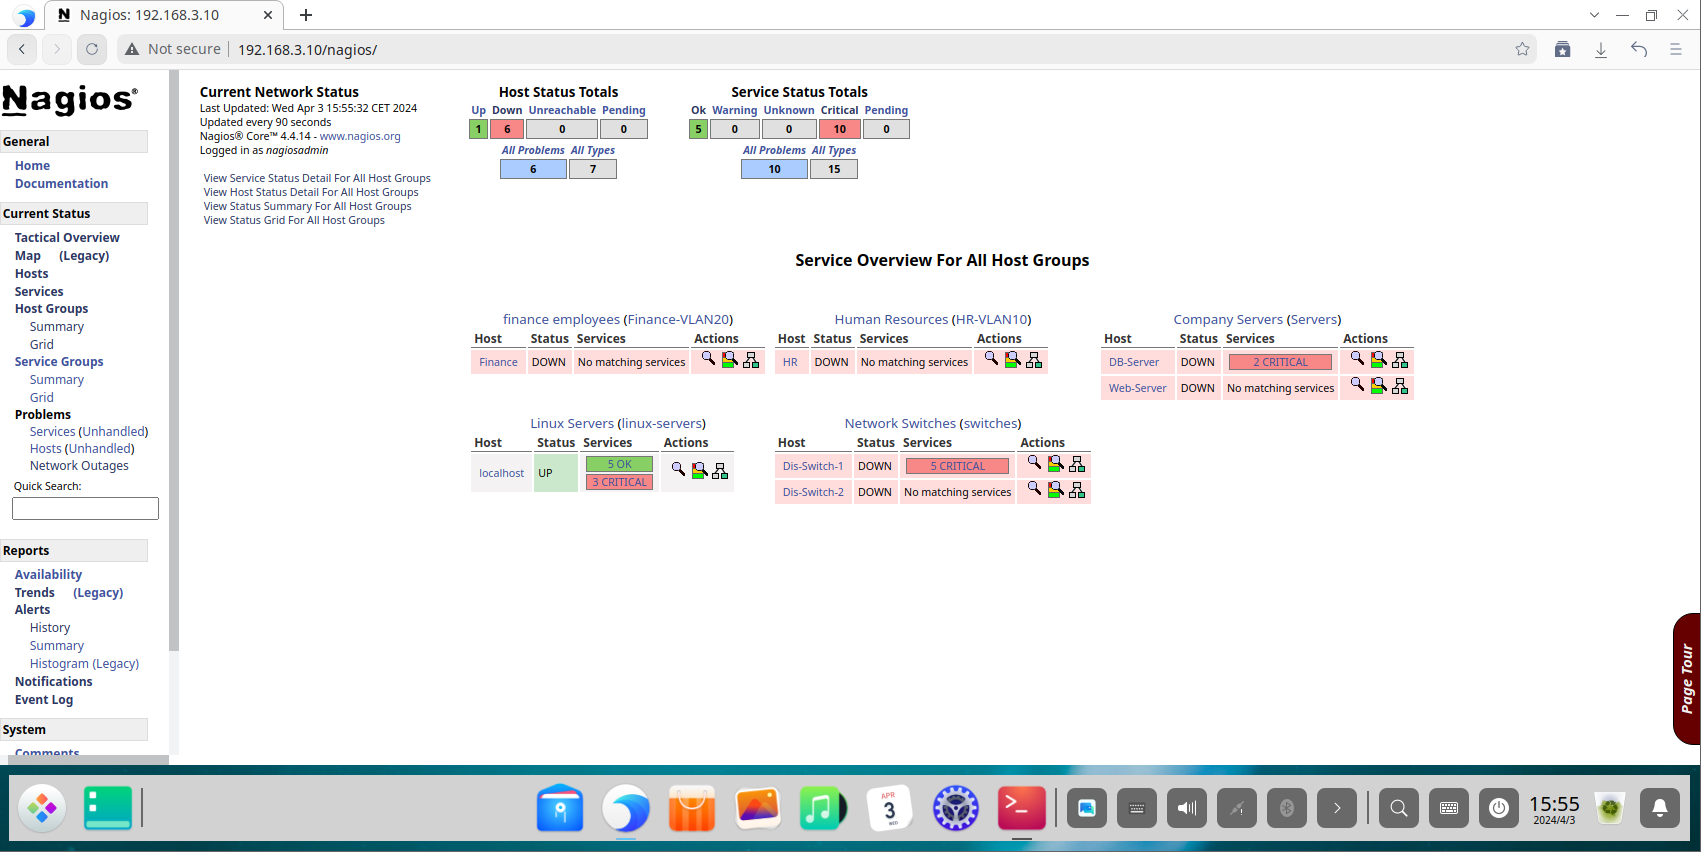The image size is (1701, 852).
Task: Open extended info magnifier for HR host
Action: tap(991, 359)
